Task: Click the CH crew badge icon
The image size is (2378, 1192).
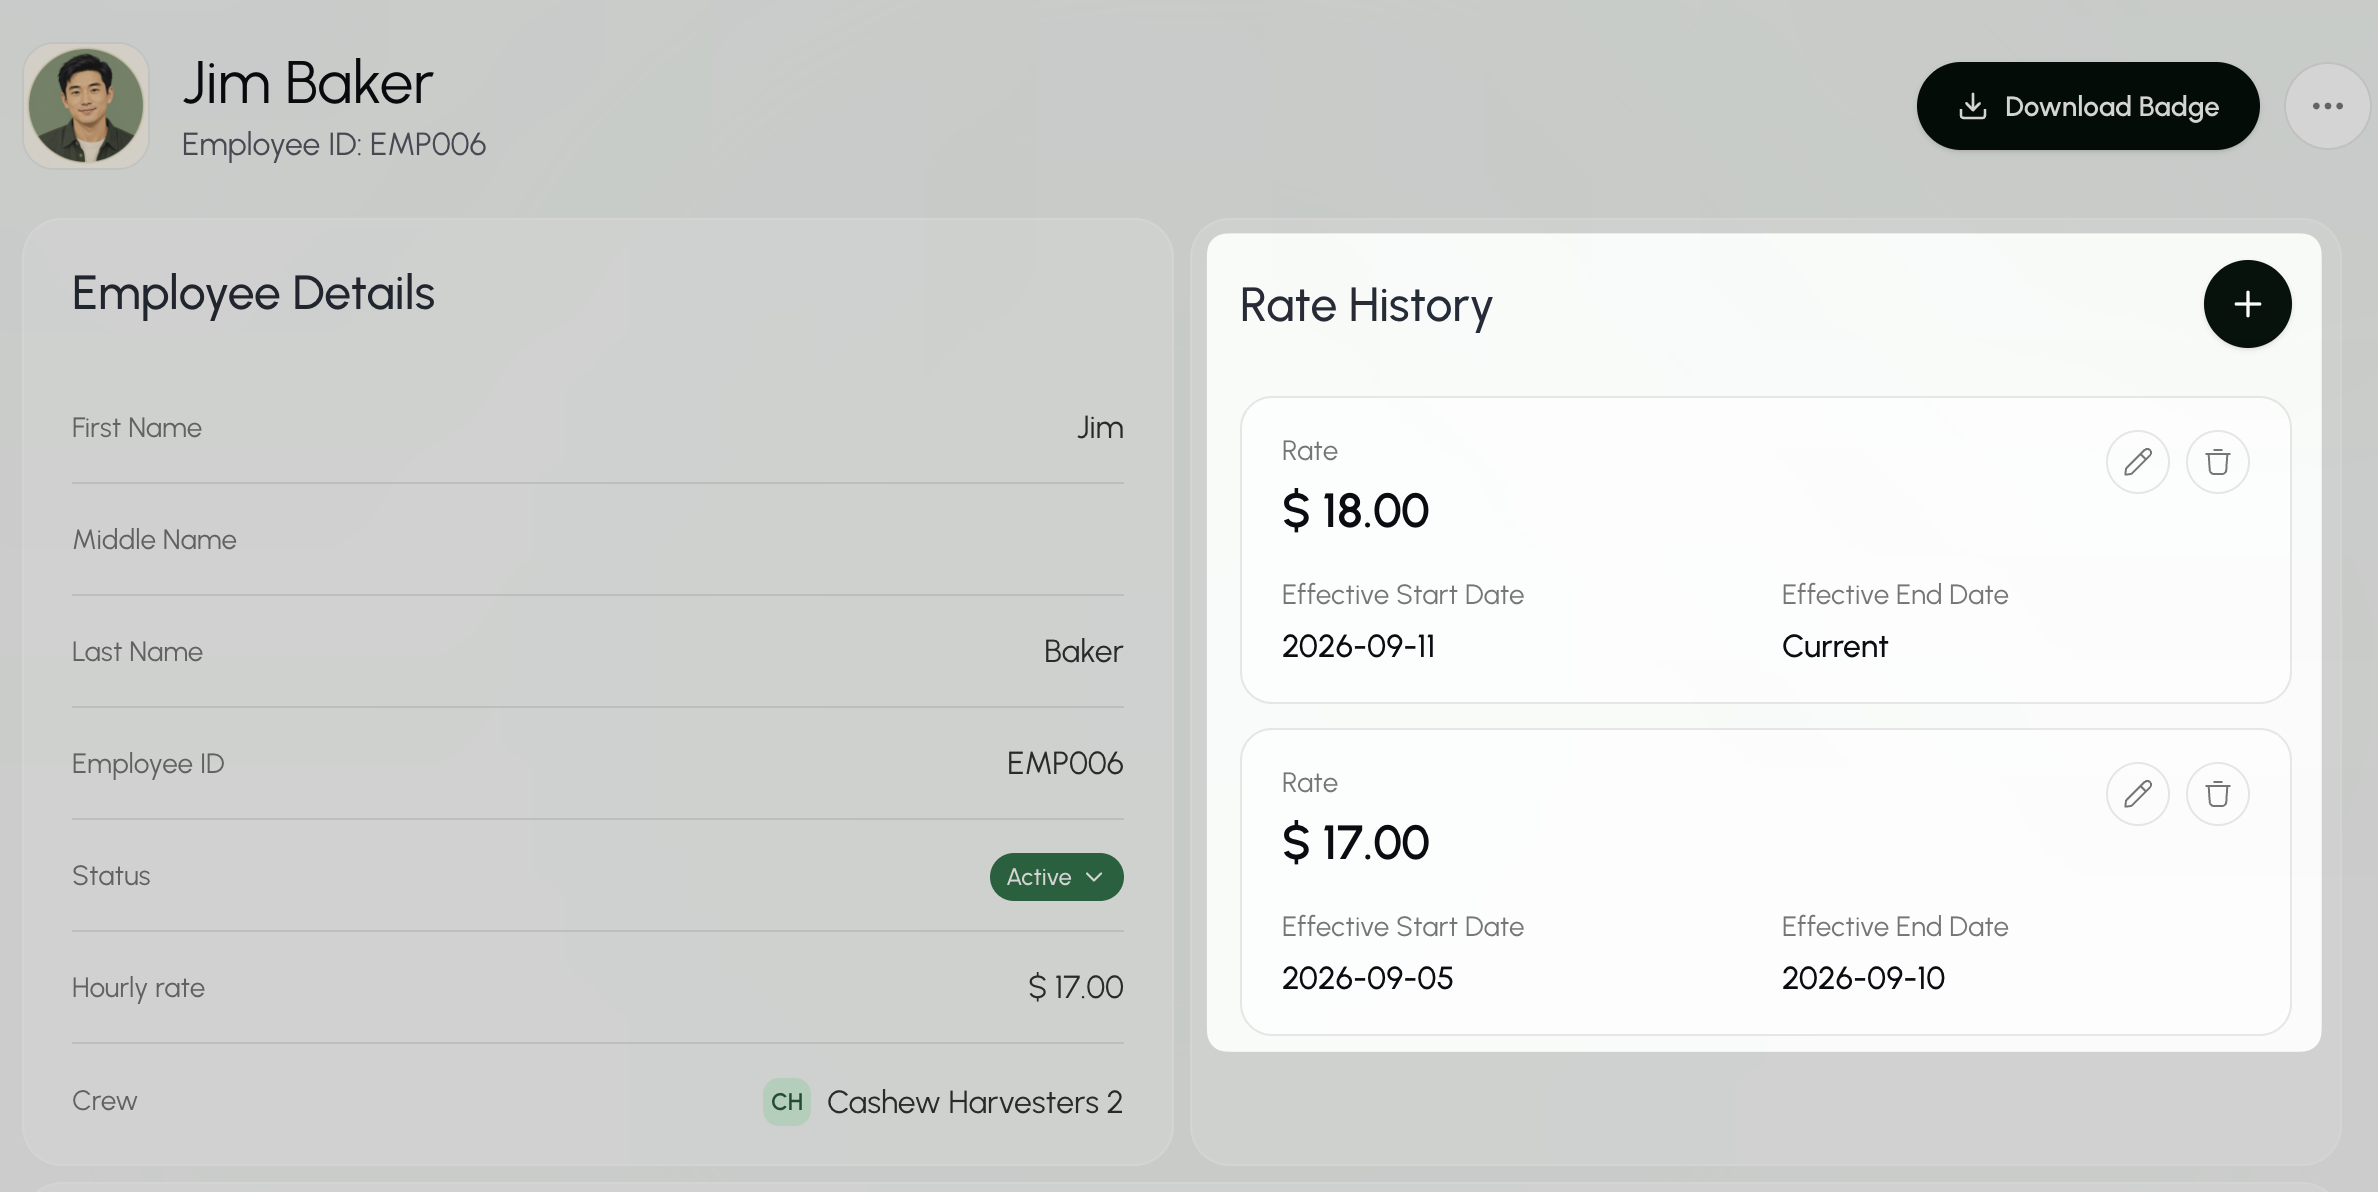Action: point(787,1102)
